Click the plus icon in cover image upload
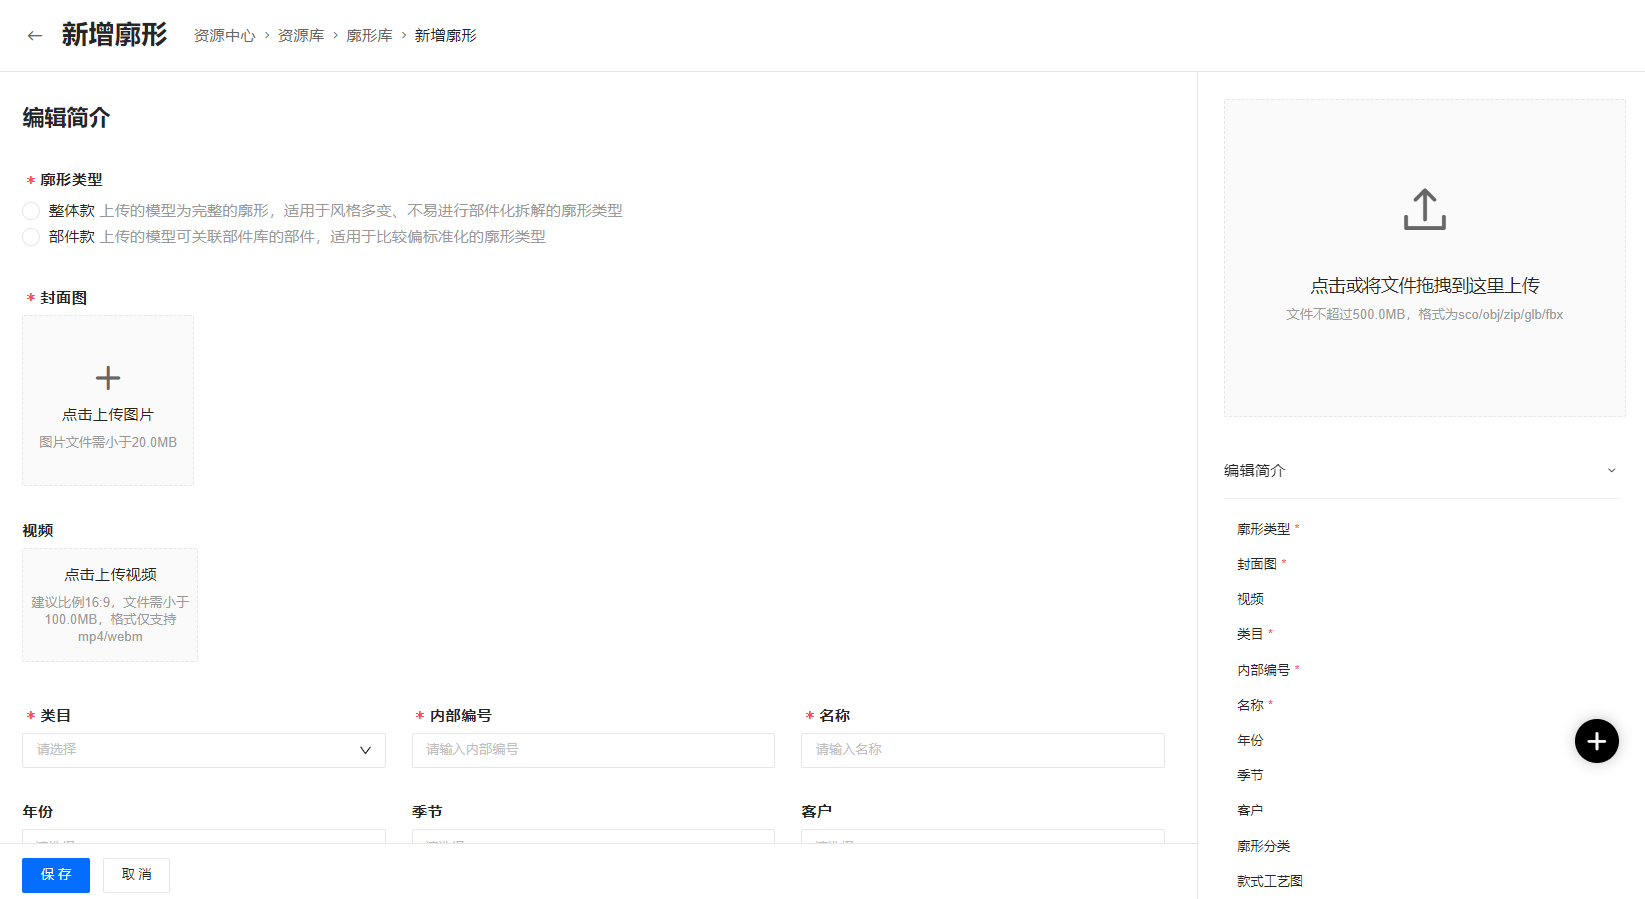The width and height of the screenshot is (1645, 899). pyautogui.click(x=108, y=378)
